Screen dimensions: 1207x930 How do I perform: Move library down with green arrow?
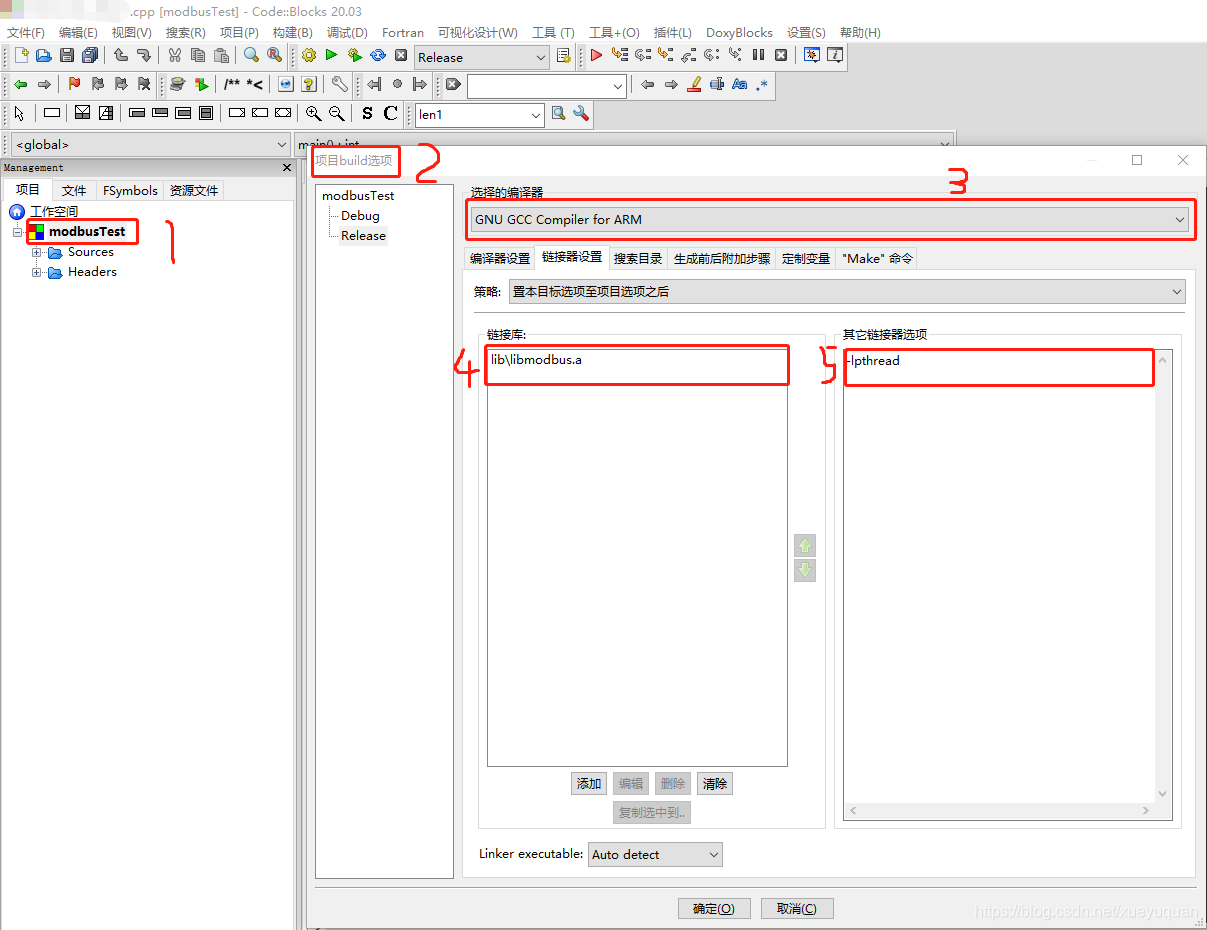pyautogui.click(x=805, y=571)
